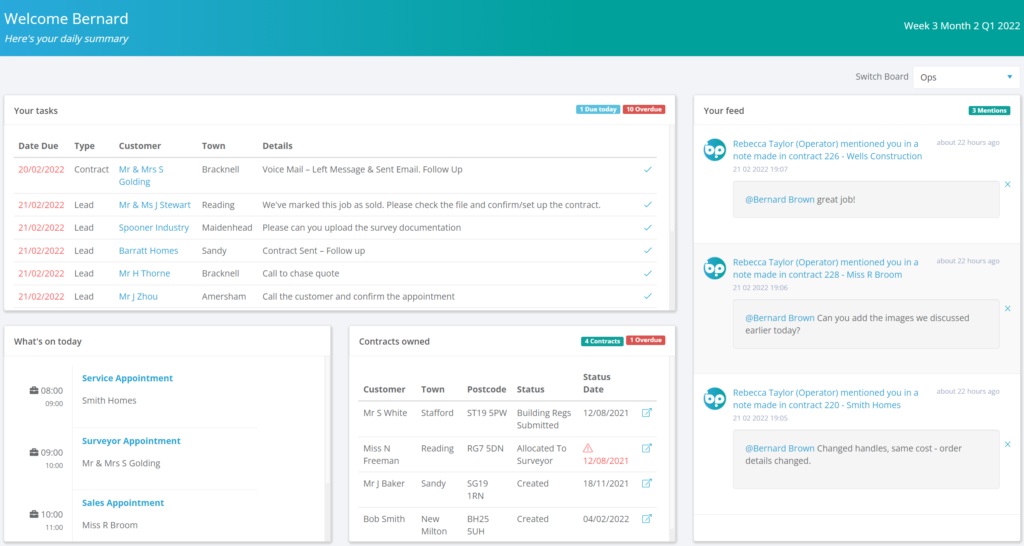Open the Switch Board dropdown

click(x=964, y=77)
